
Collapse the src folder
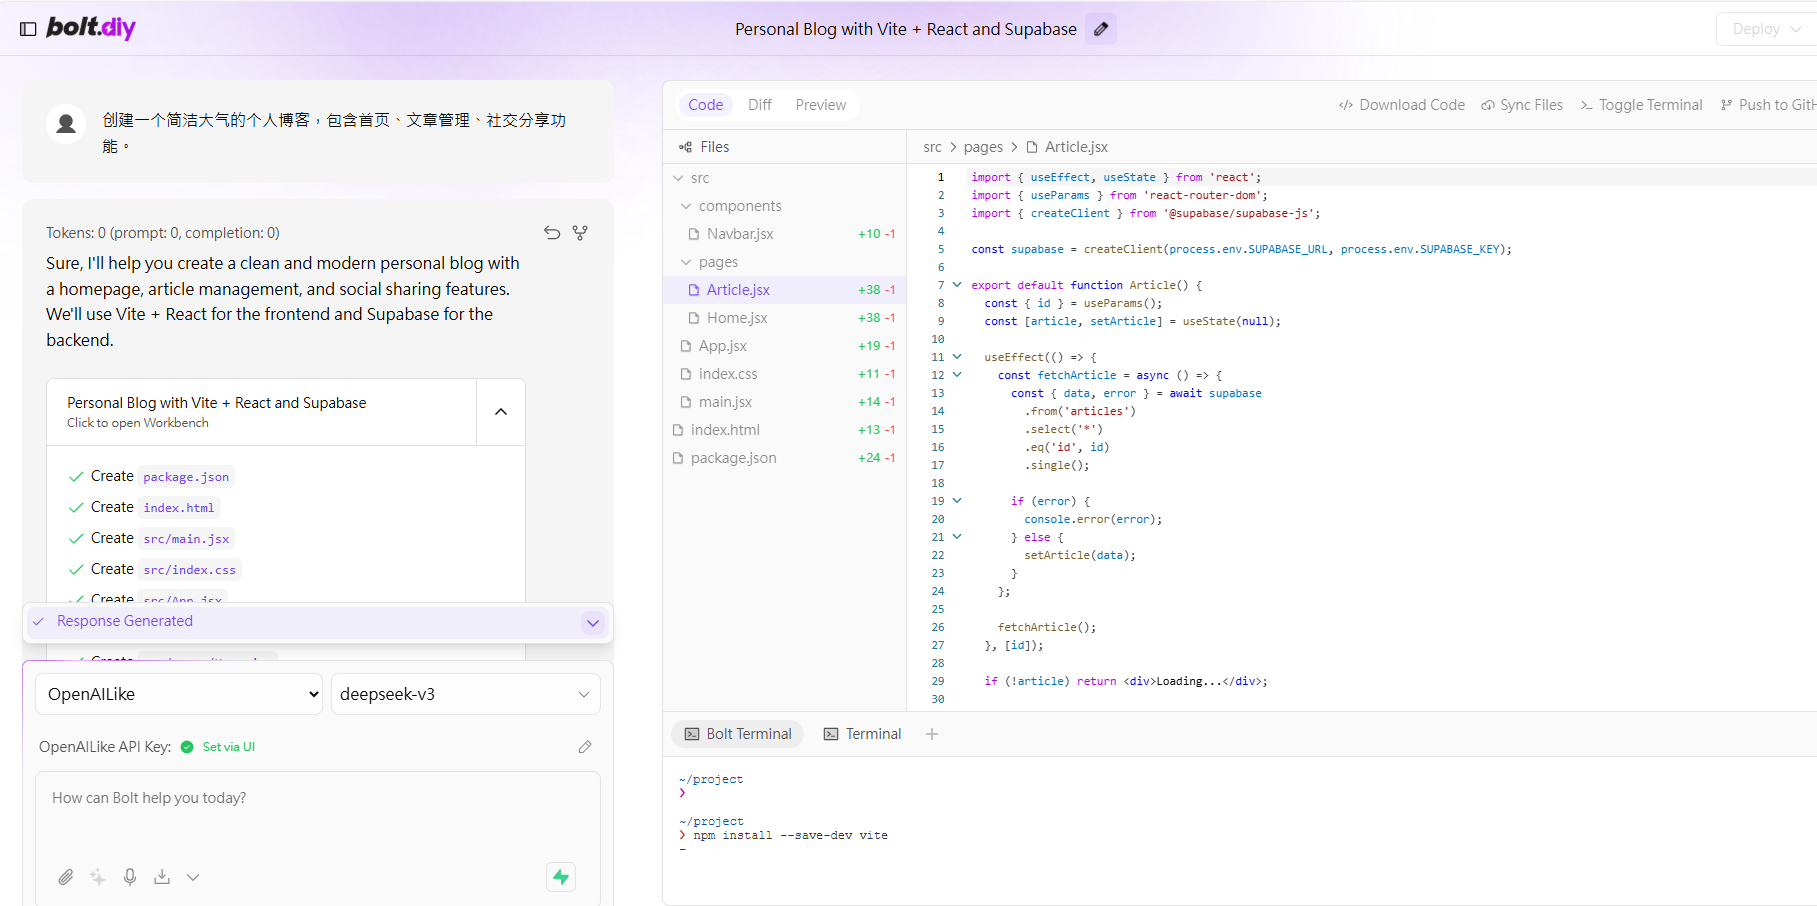[x=784, y=178]
